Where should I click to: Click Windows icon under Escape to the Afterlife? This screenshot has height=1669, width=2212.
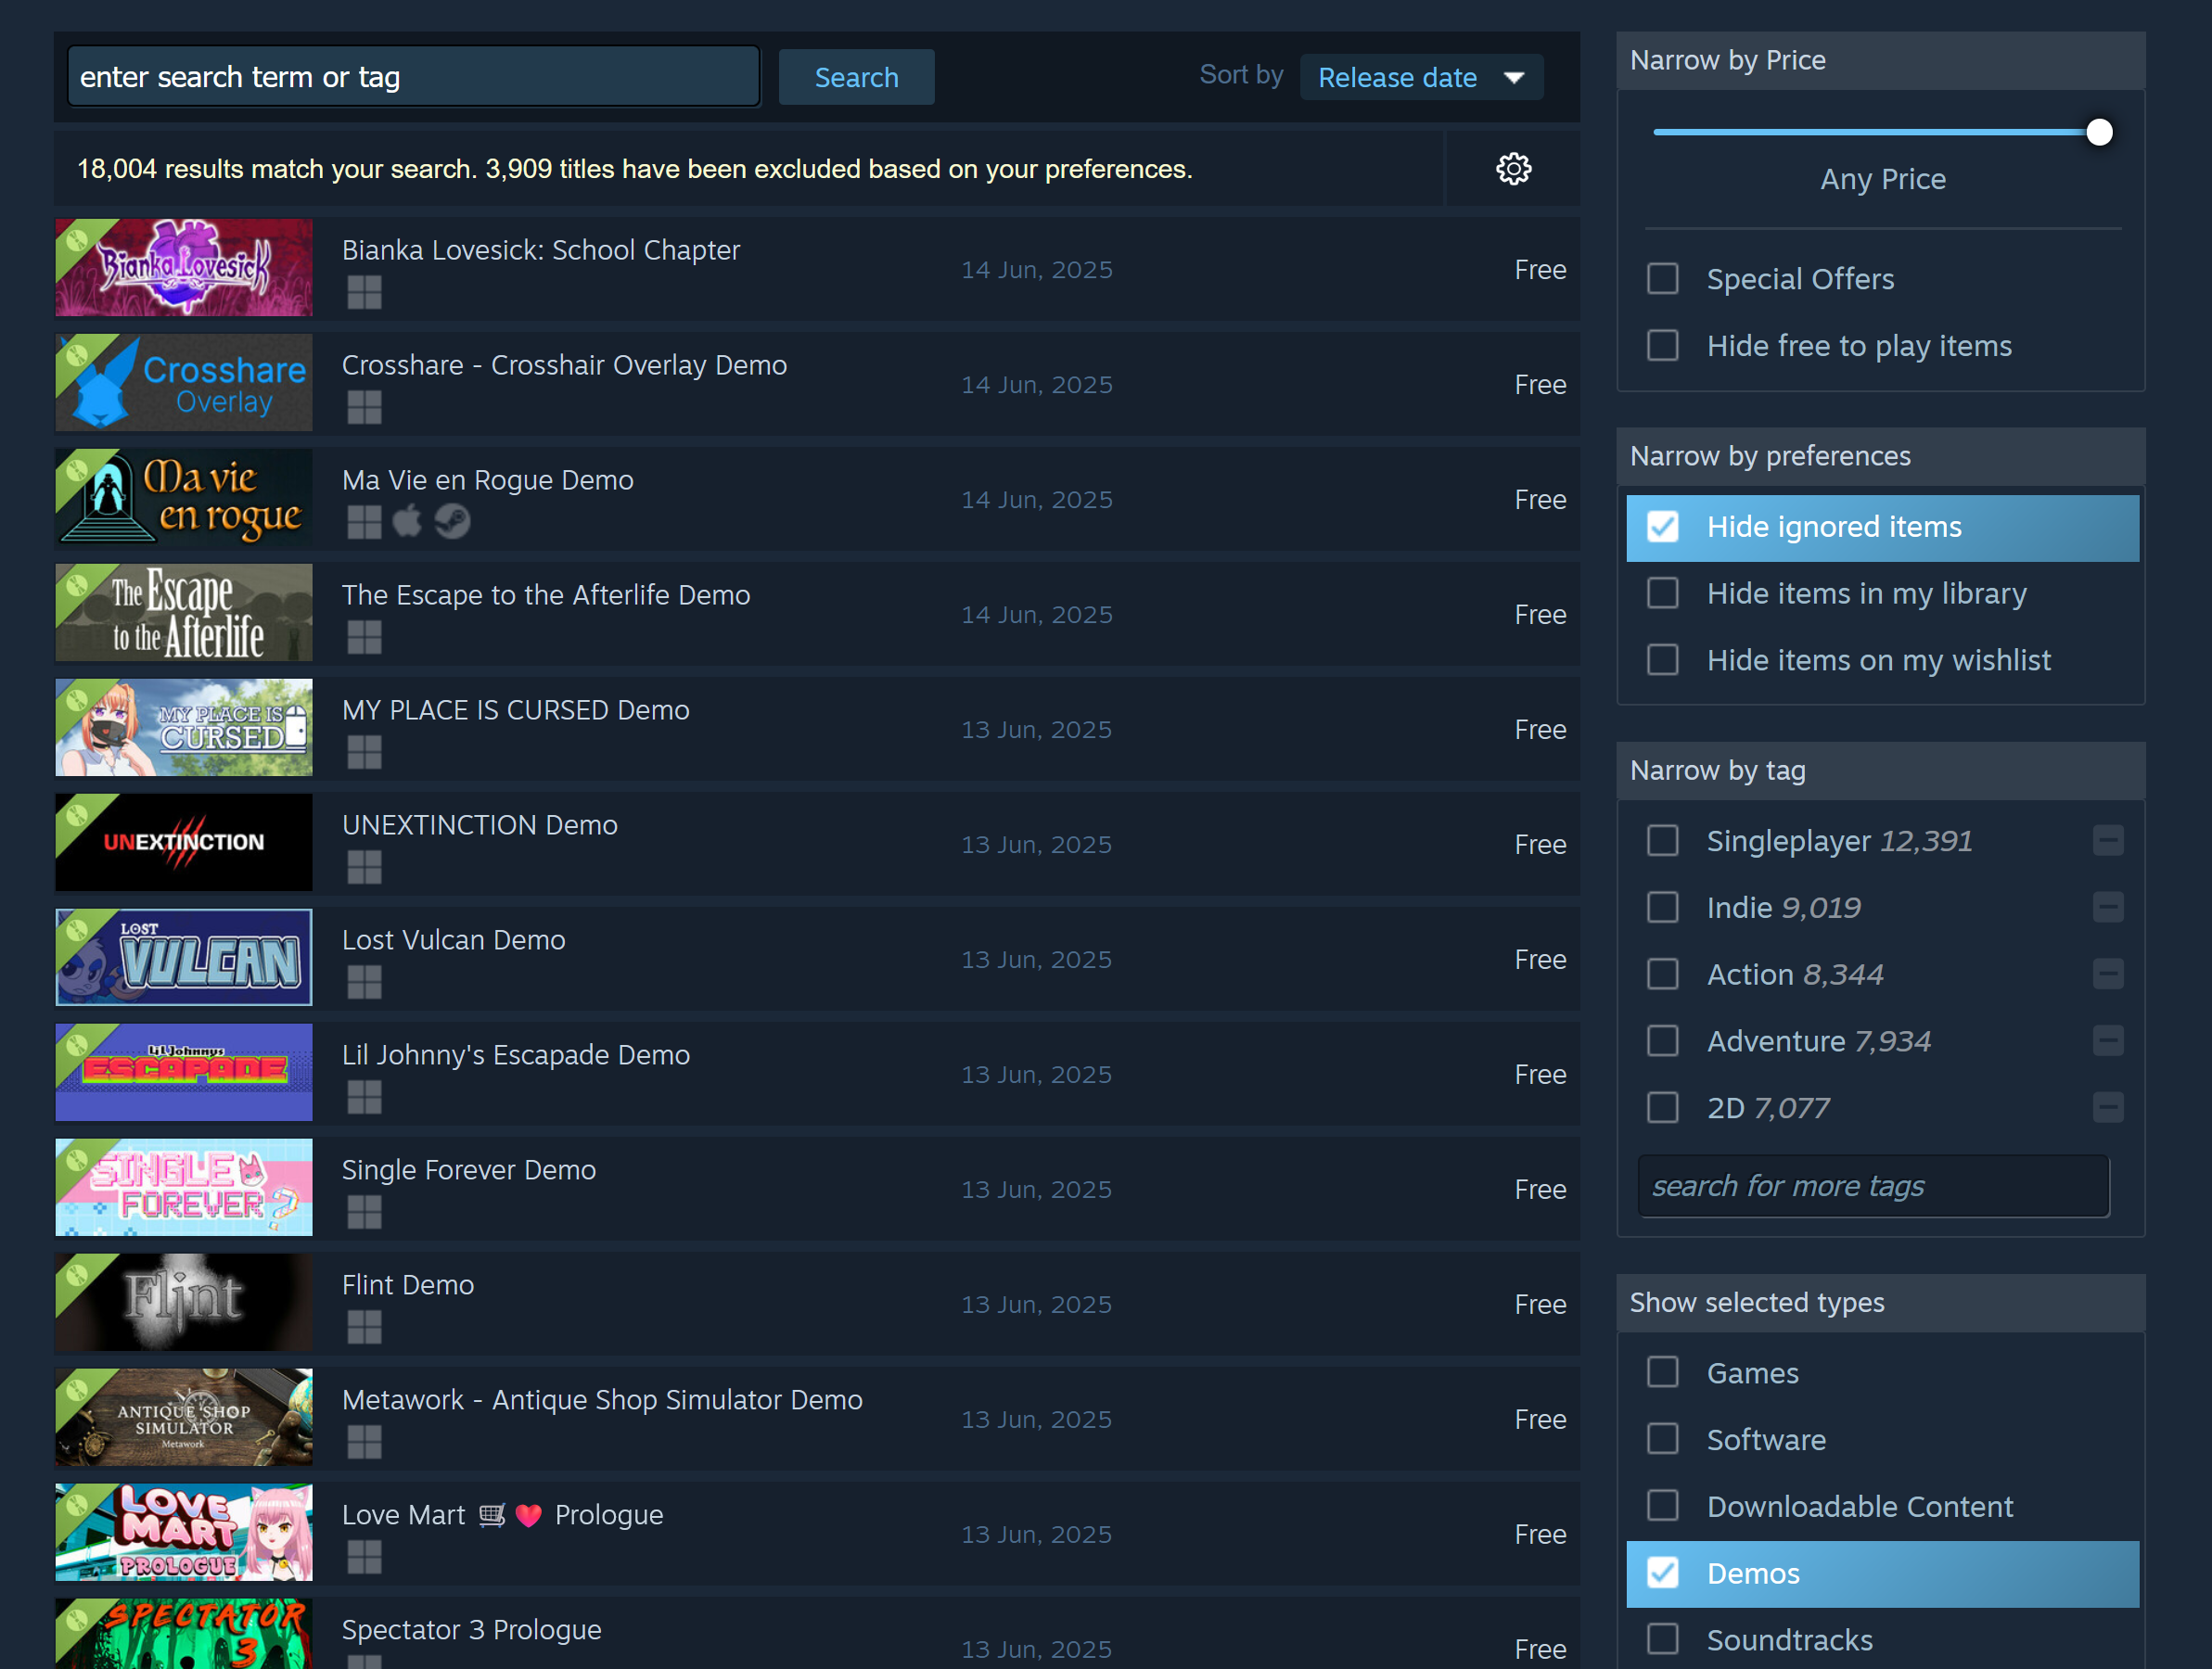[x=364, y=637]
